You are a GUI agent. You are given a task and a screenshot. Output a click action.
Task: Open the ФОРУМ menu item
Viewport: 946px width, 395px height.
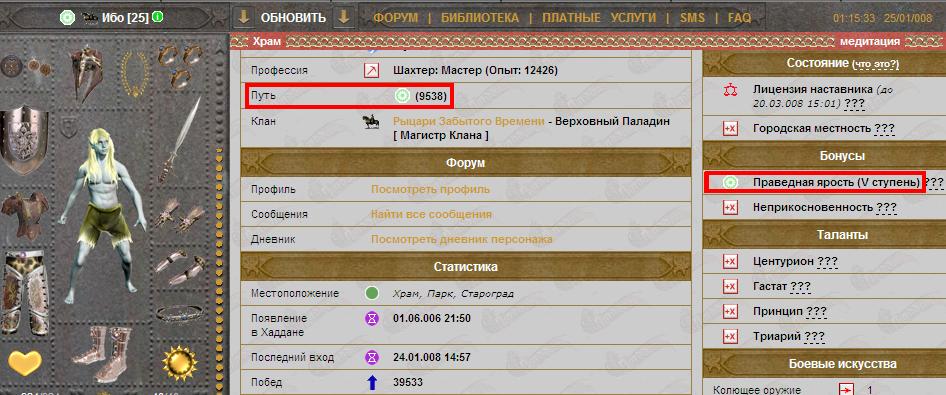click(395, 17)
